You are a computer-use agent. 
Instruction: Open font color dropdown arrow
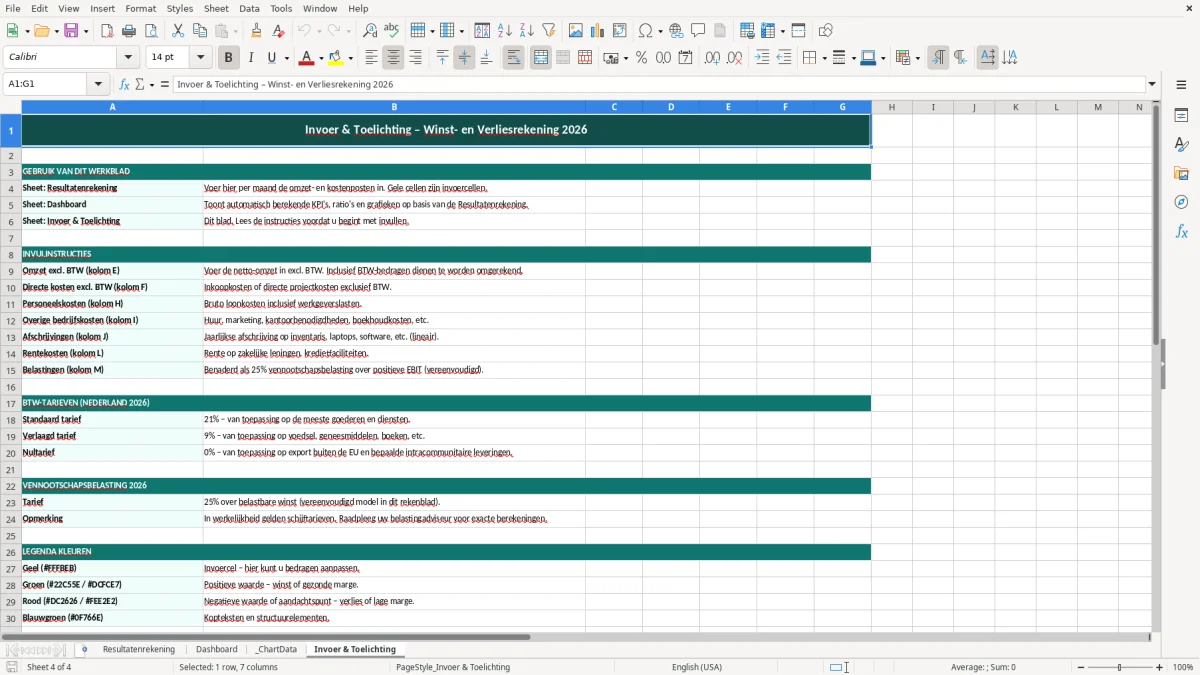323,58
